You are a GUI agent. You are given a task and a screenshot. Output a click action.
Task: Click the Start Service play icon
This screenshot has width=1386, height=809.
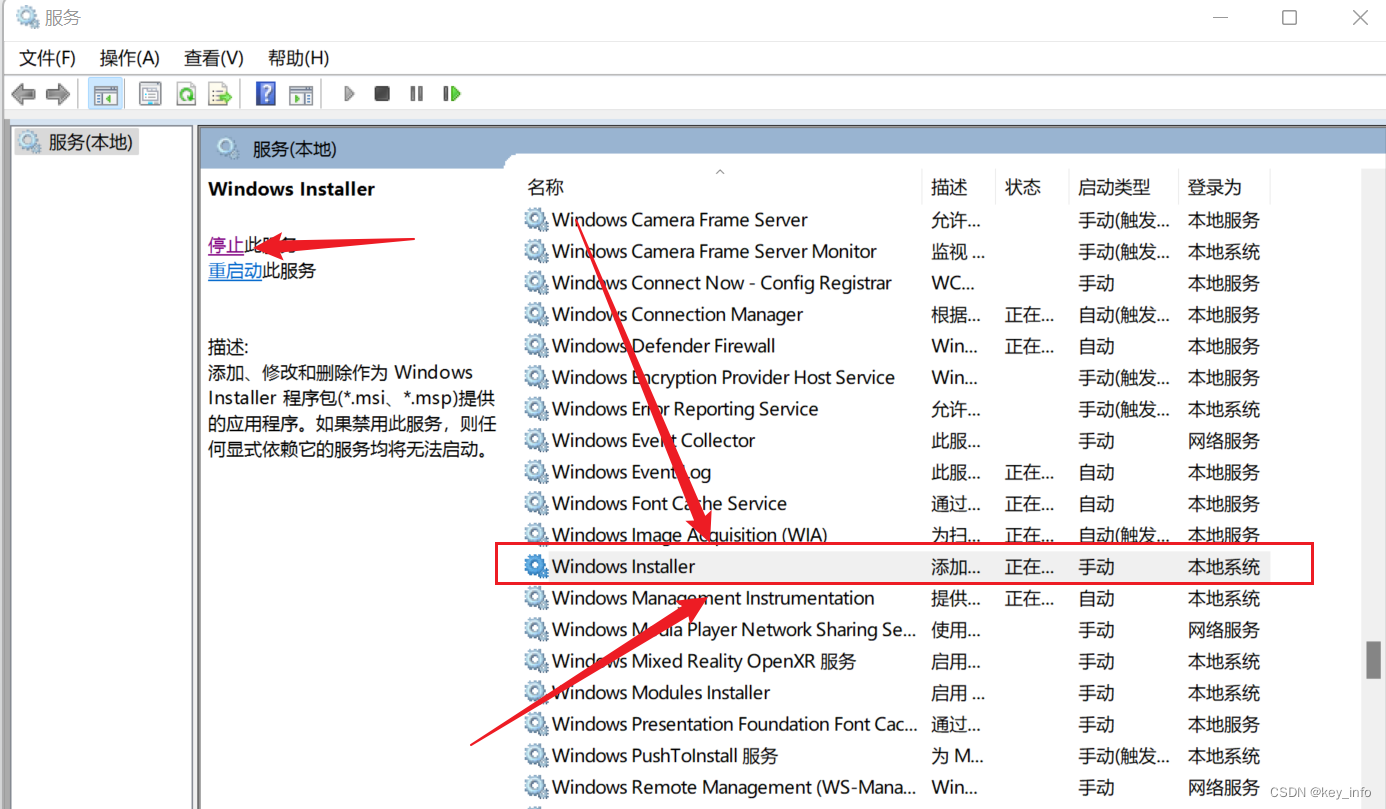coord(349,94)
